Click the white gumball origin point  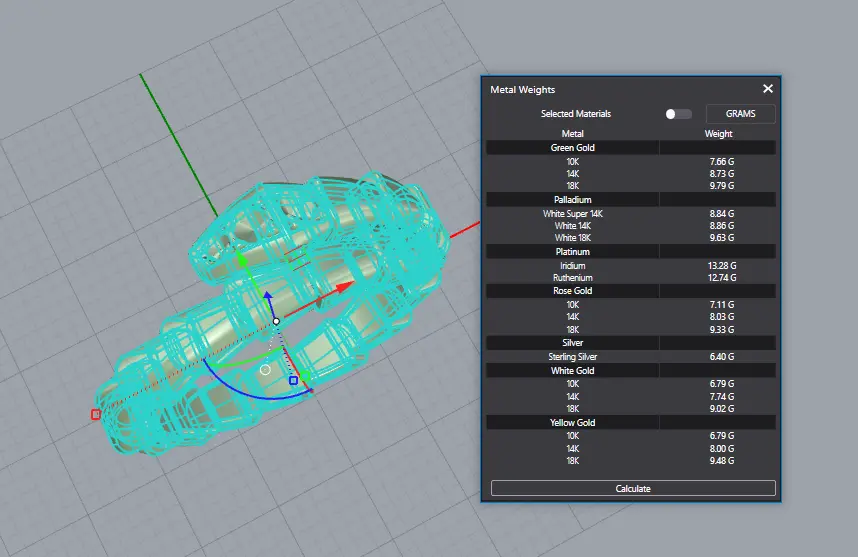pyautogui.click(x=276, y=321)
